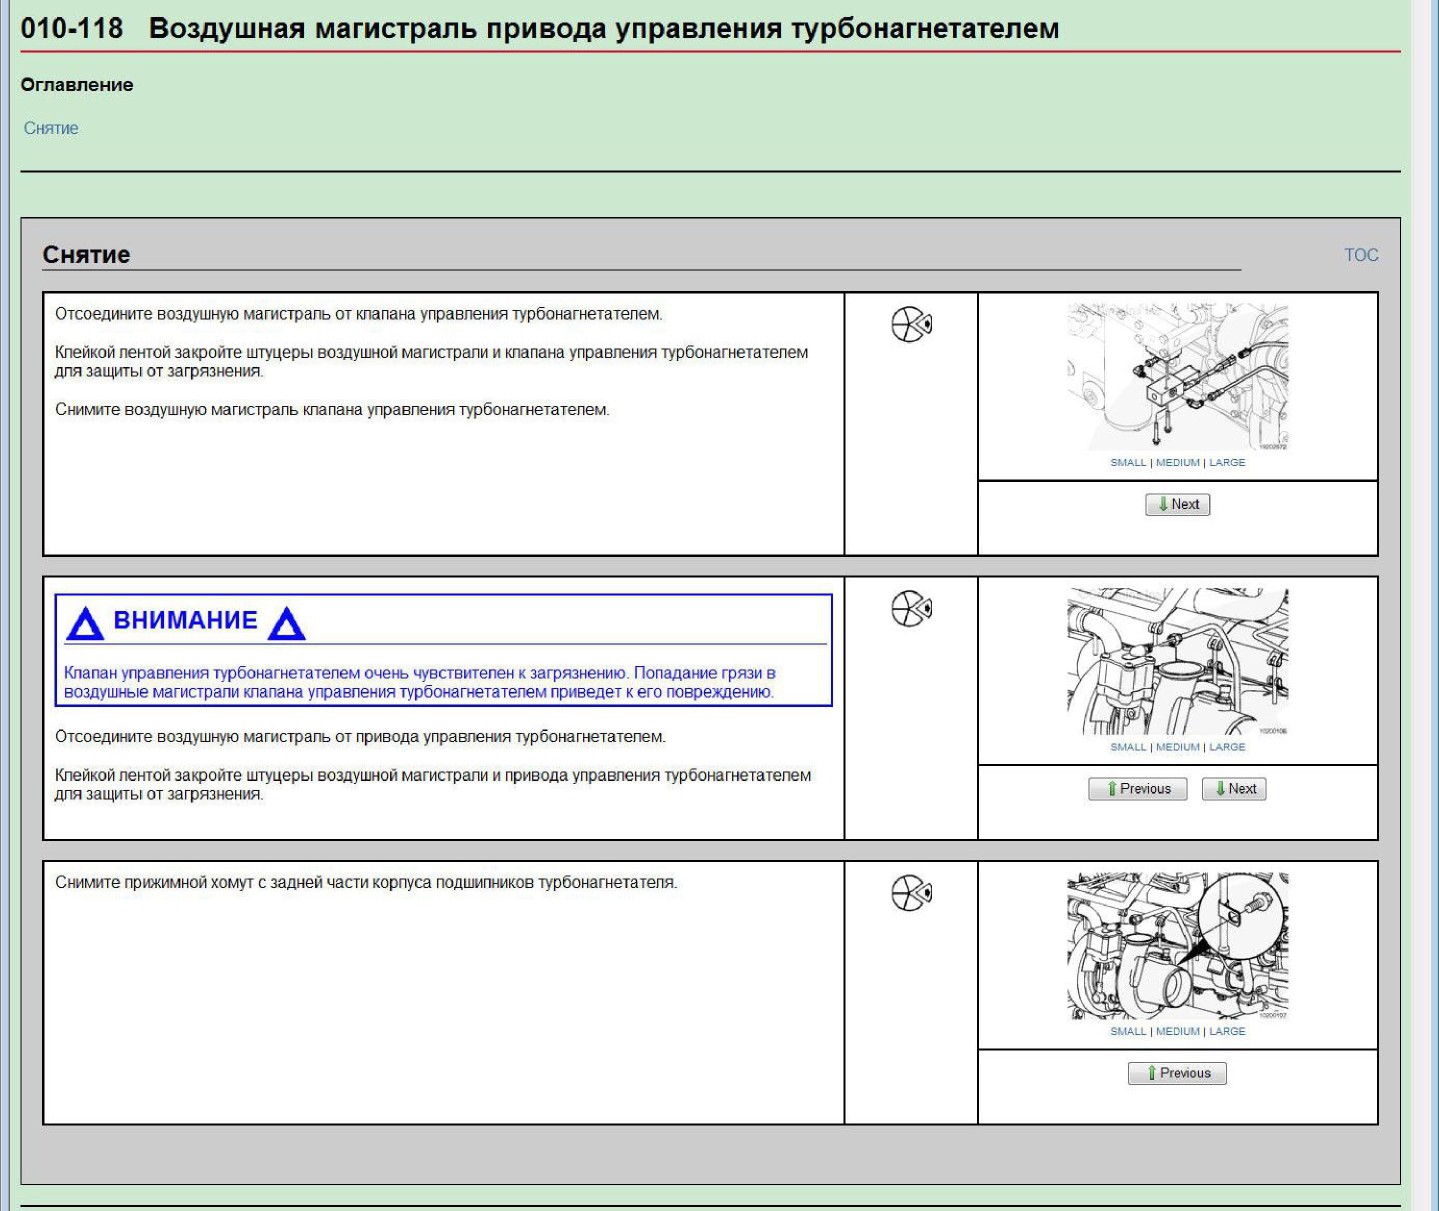This screenshot has height=1211, width=1439.
Task: Click the left blue warning triangle beside ВНИМАНИЕ
Action: [85, 623]
